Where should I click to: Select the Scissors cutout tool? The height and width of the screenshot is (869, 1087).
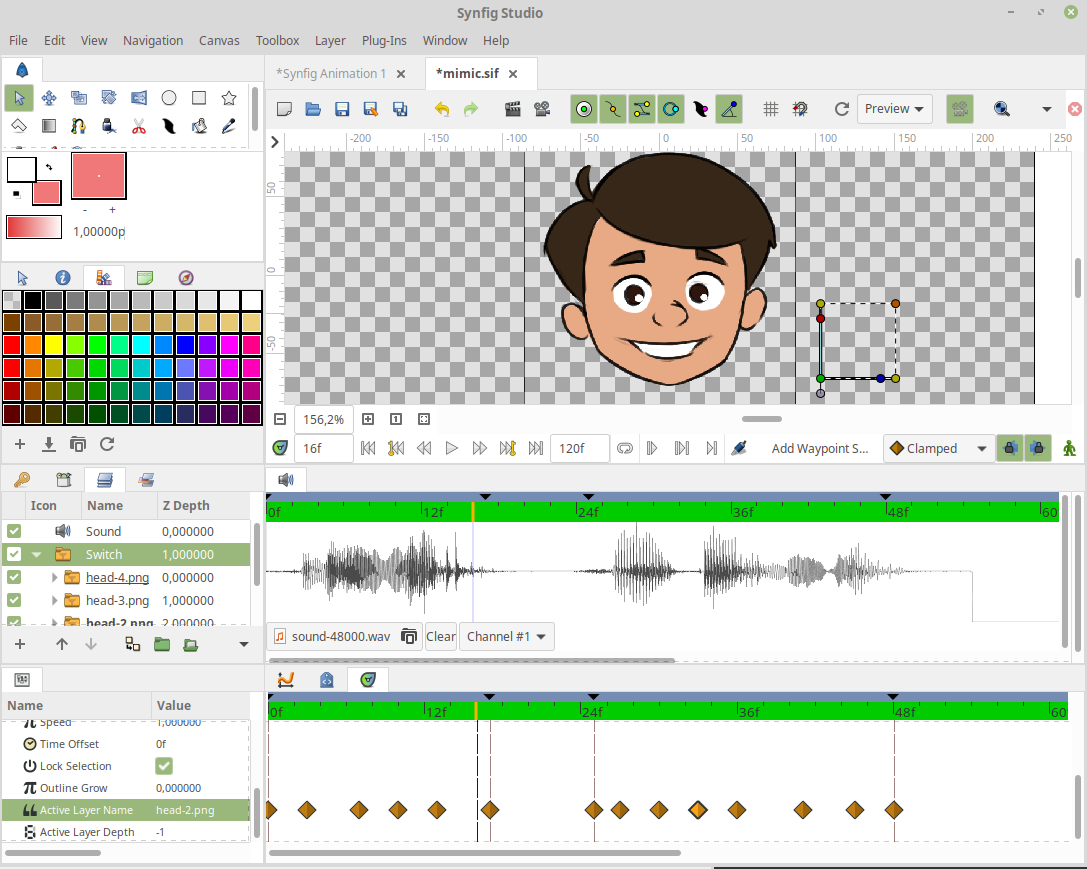point(139,126)
